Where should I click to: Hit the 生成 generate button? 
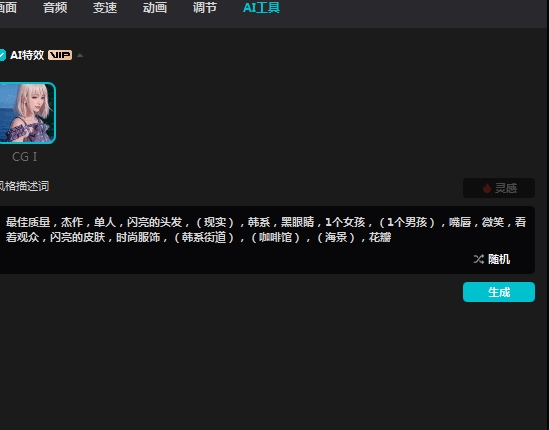[x=499, y=292]
